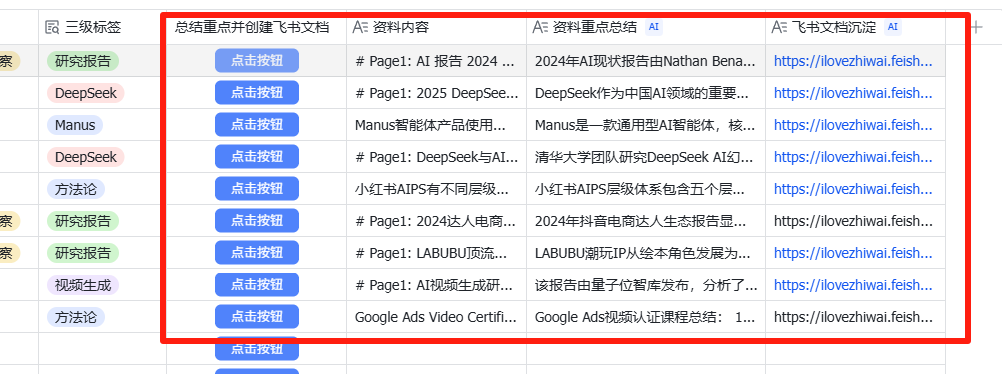Screen dimensions: 1002x374
Task: Select the 视频生成 tag
Action: coord(83,285)
